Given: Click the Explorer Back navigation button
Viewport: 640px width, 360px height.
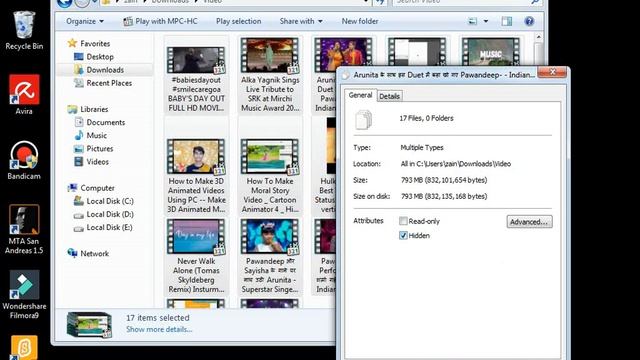Looking at the screenshot, I should pos(64,3).
